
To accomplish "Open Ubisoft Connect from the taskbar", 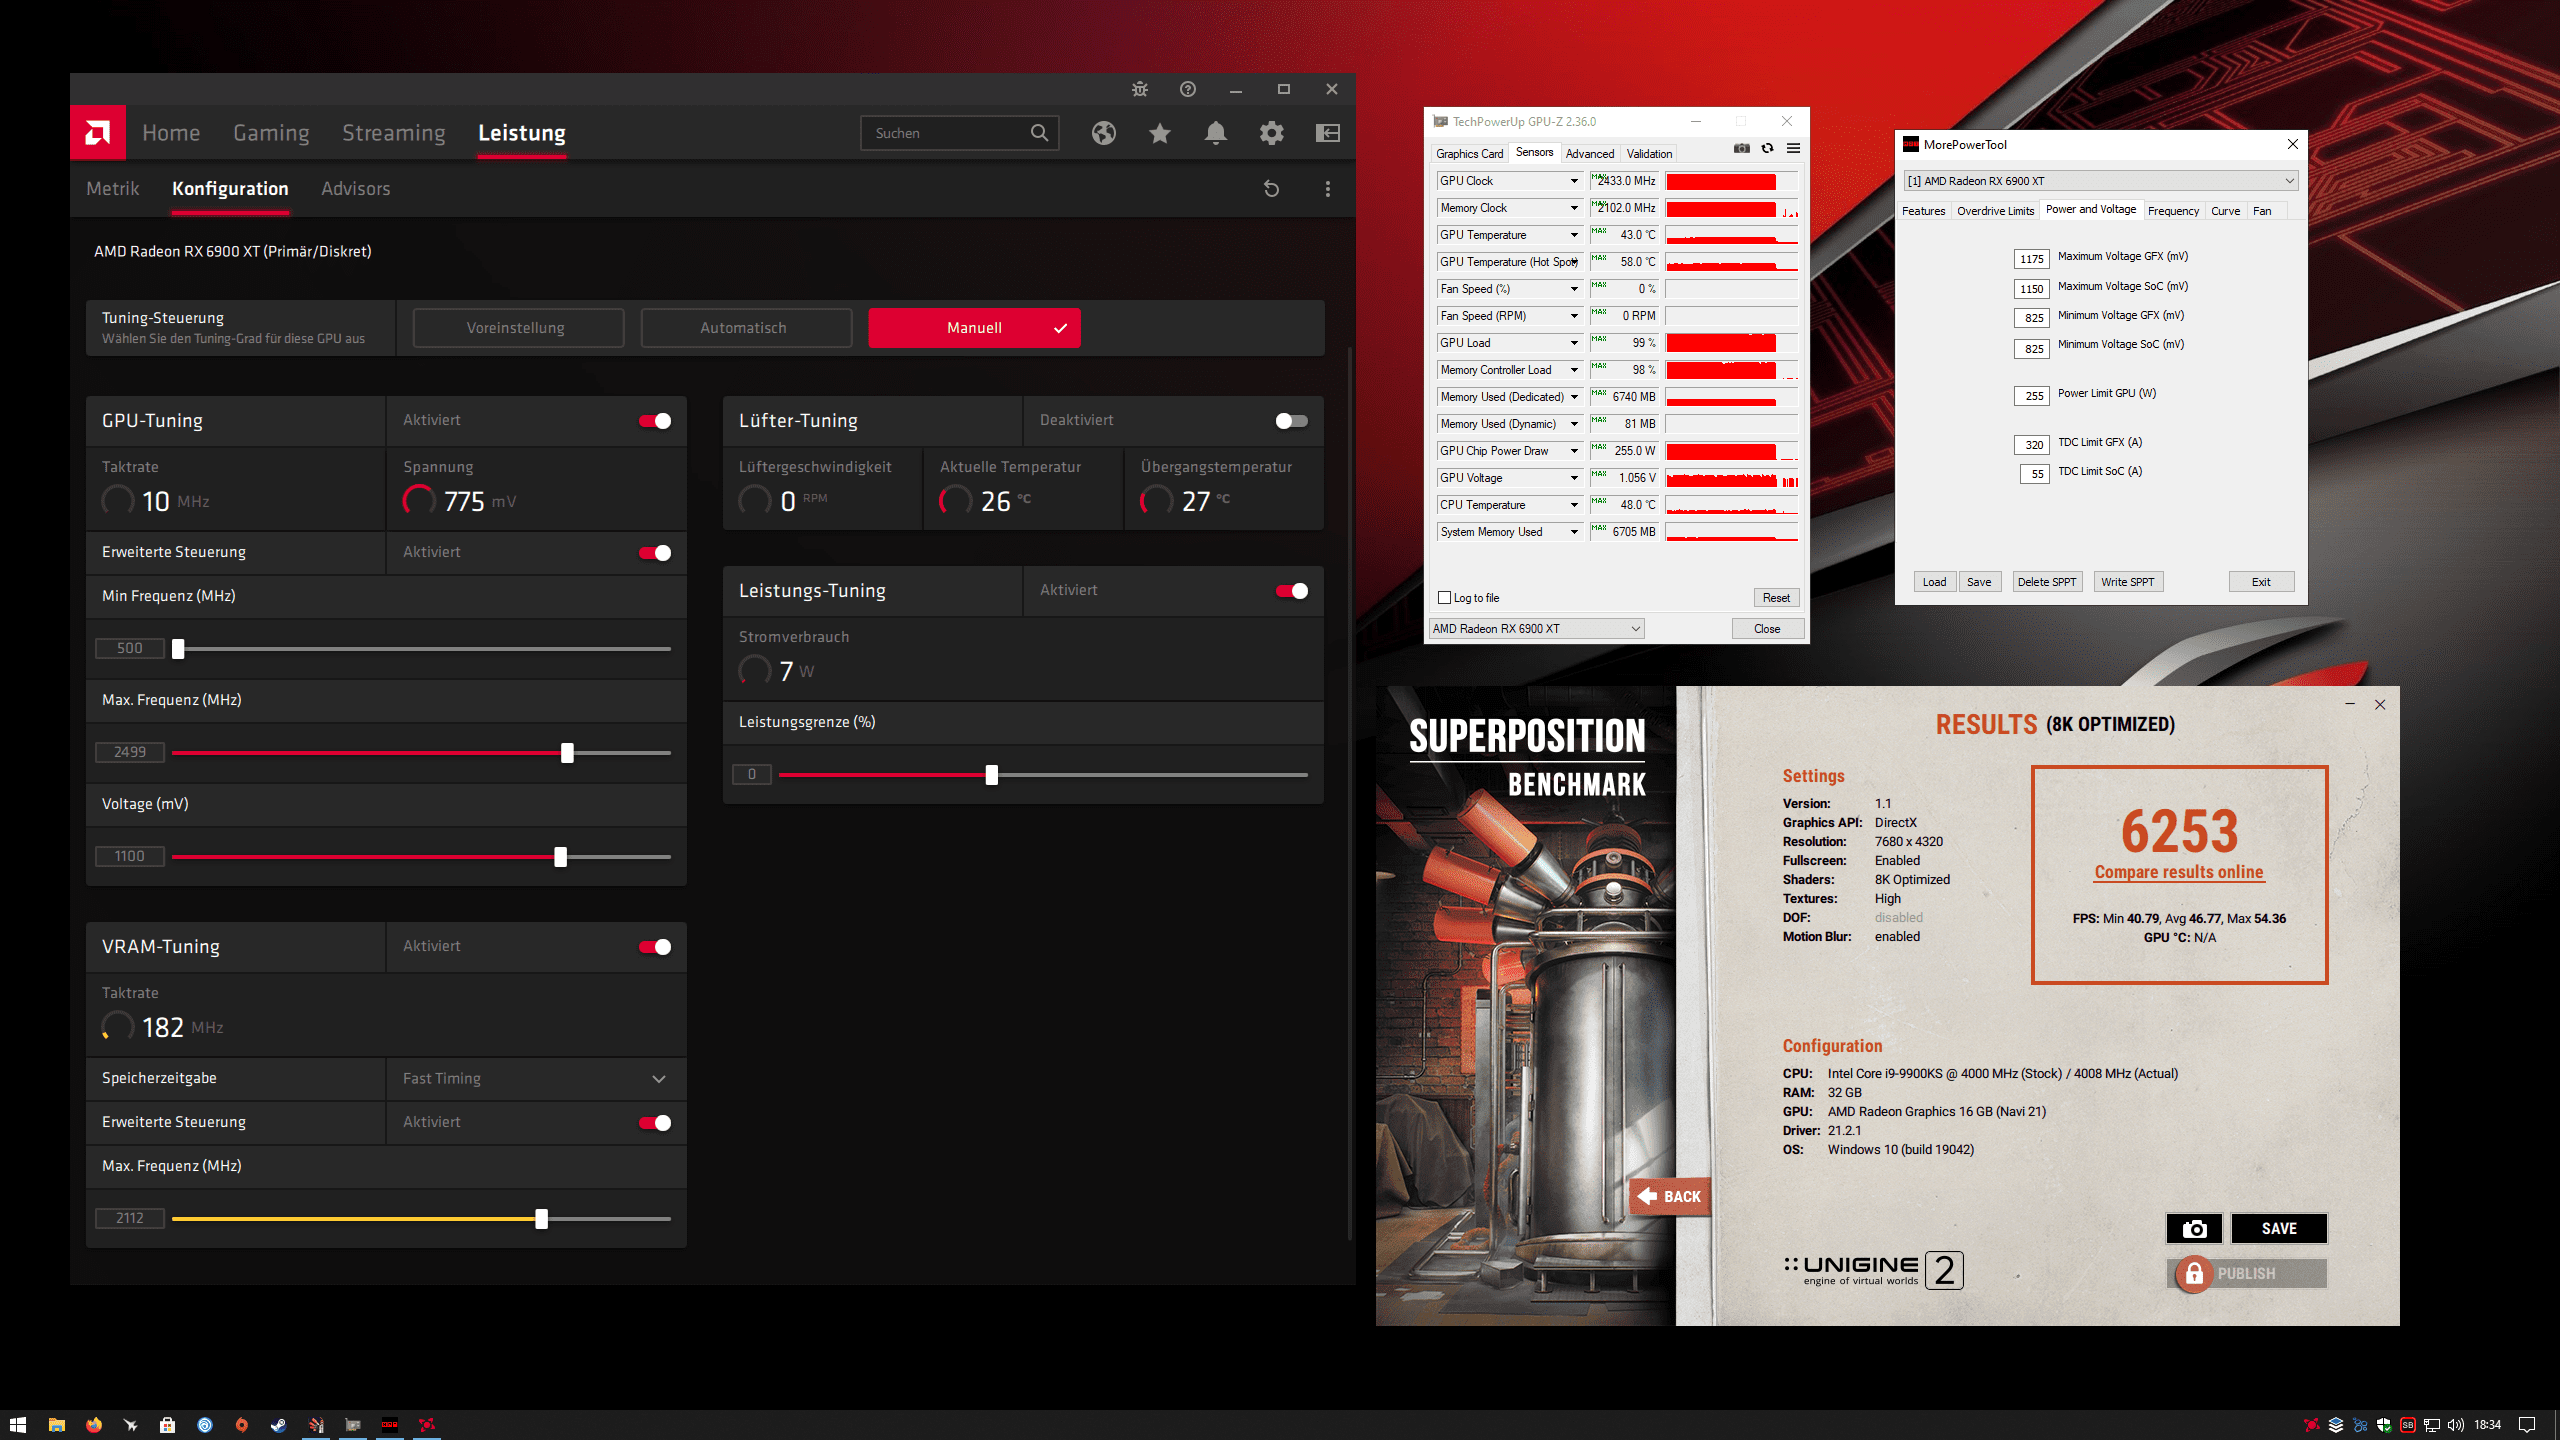I will coord(204,1424).
